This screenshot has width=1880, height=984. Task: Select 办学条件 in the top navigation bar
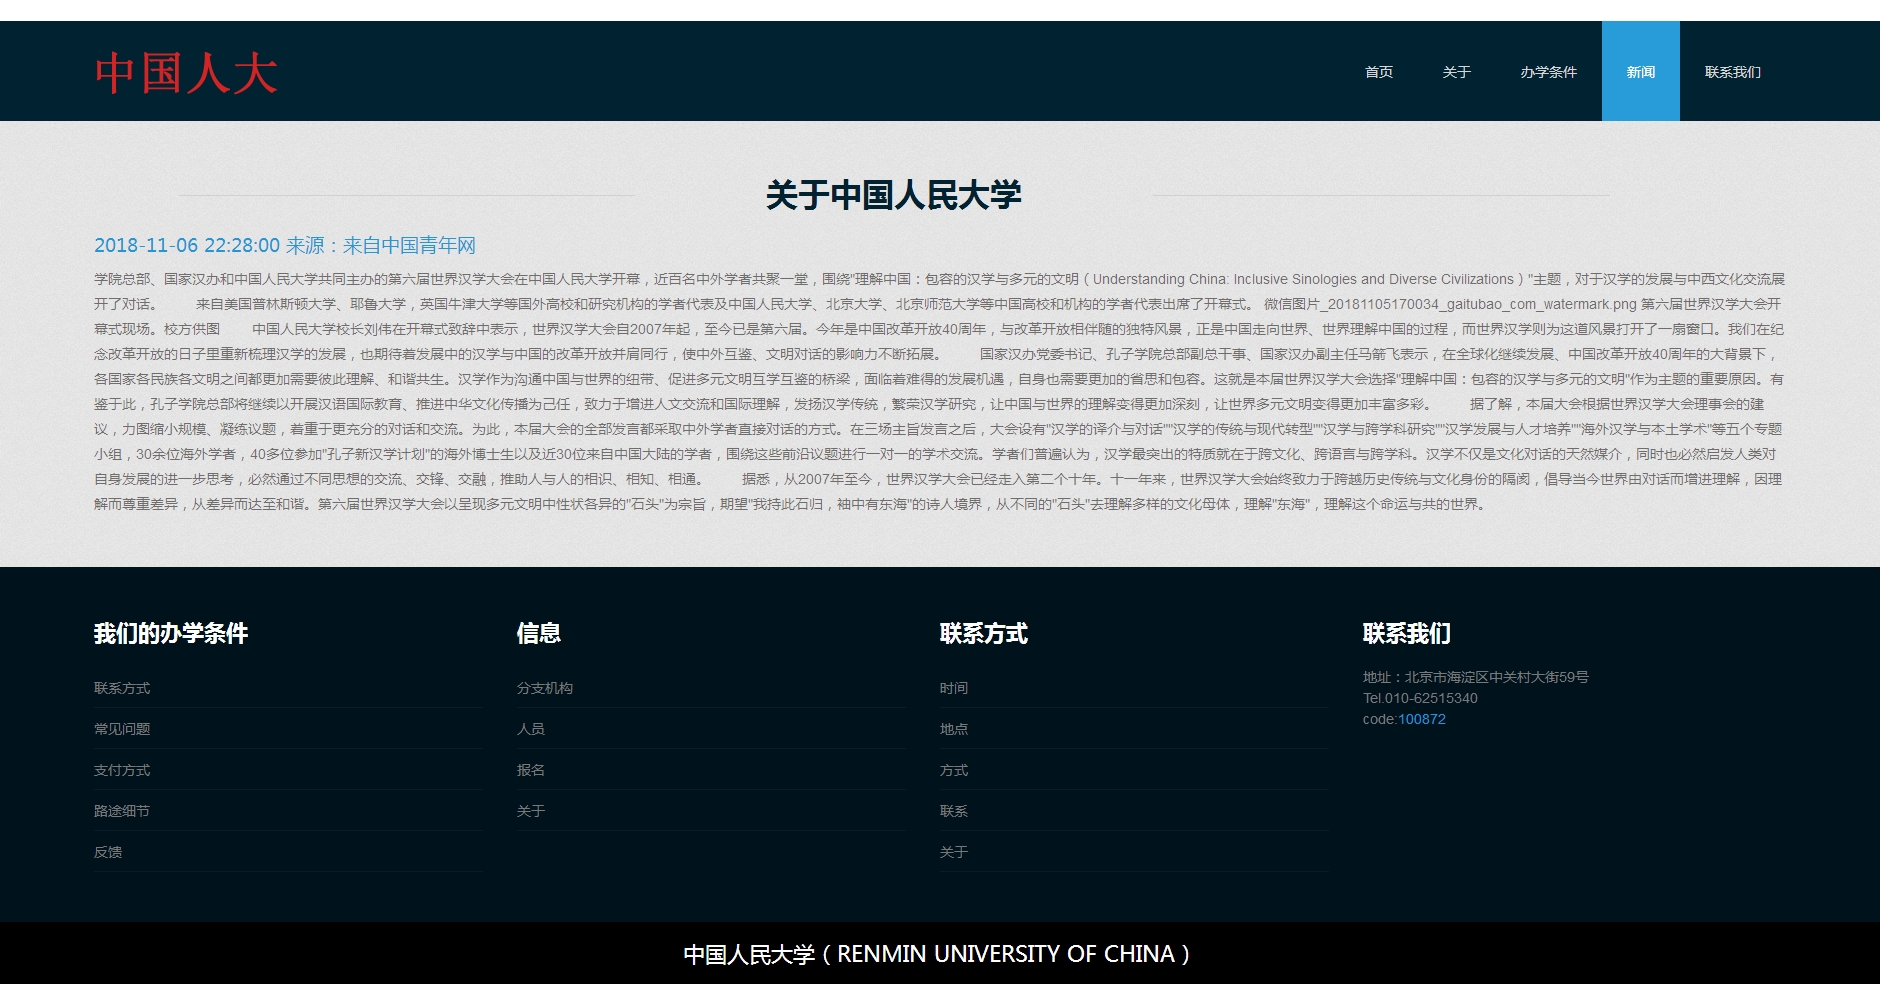pos(1548,72)
